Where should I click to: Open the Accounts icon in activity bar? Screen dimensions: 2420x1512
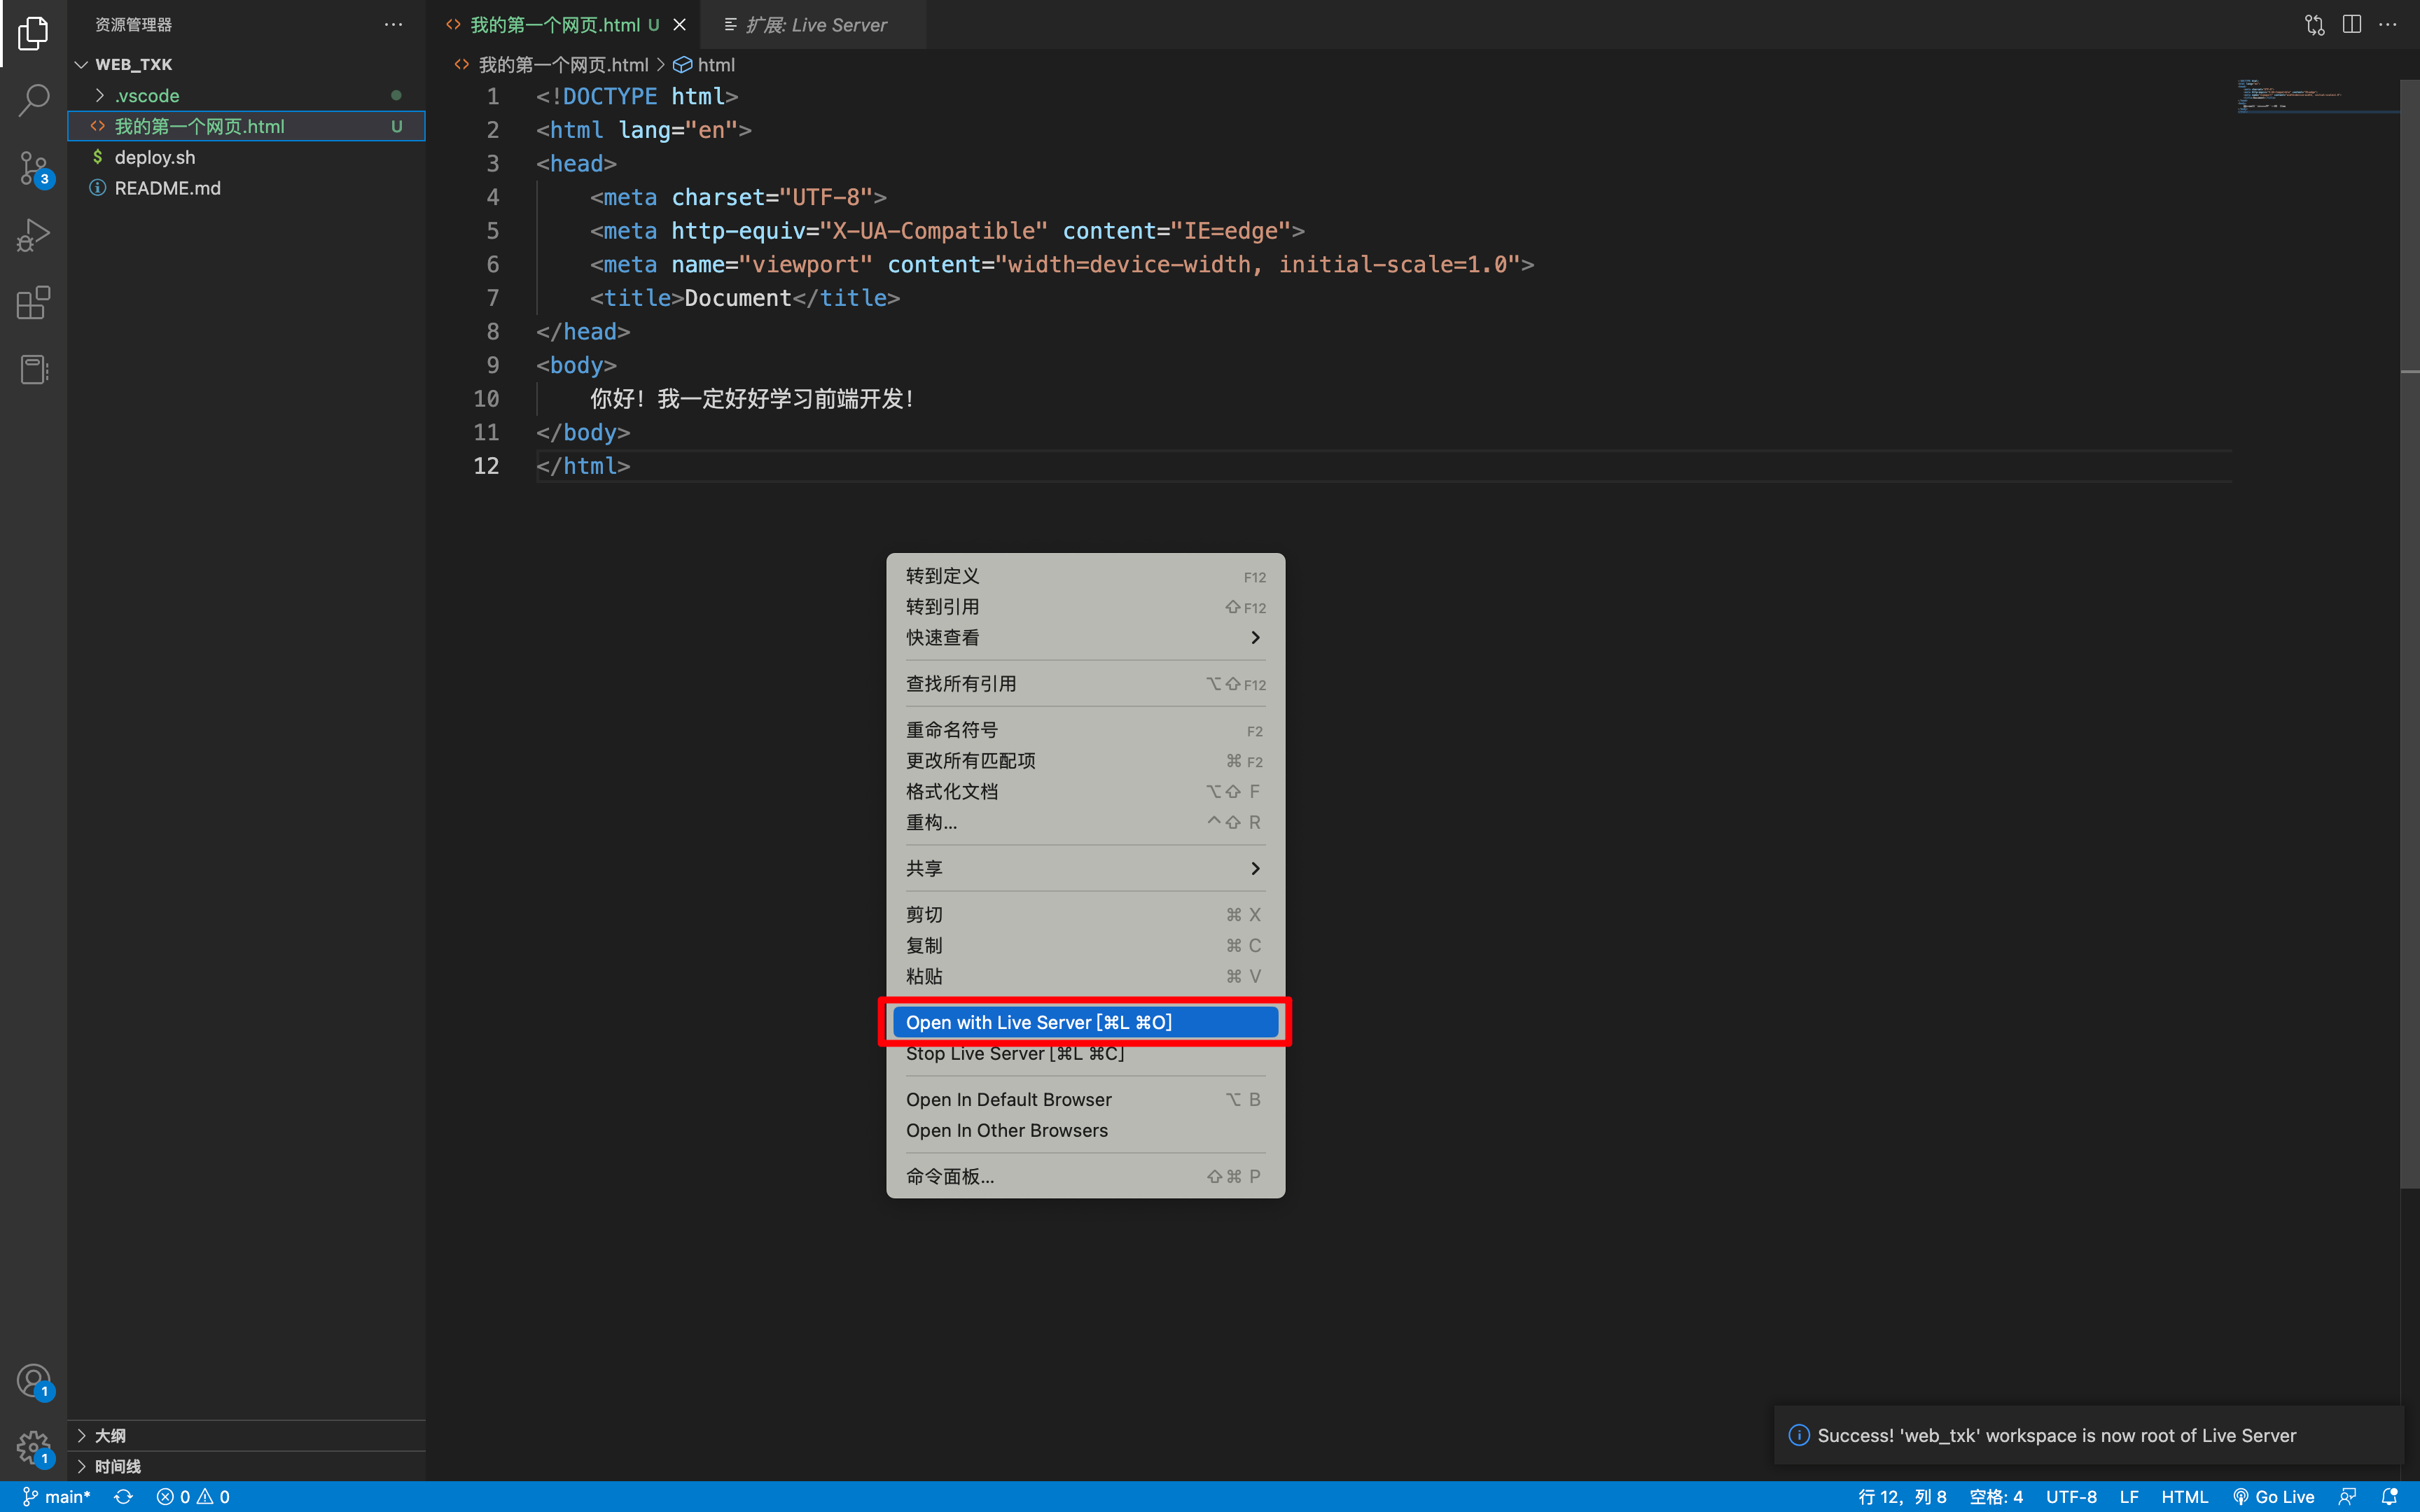coord(33,1380)
